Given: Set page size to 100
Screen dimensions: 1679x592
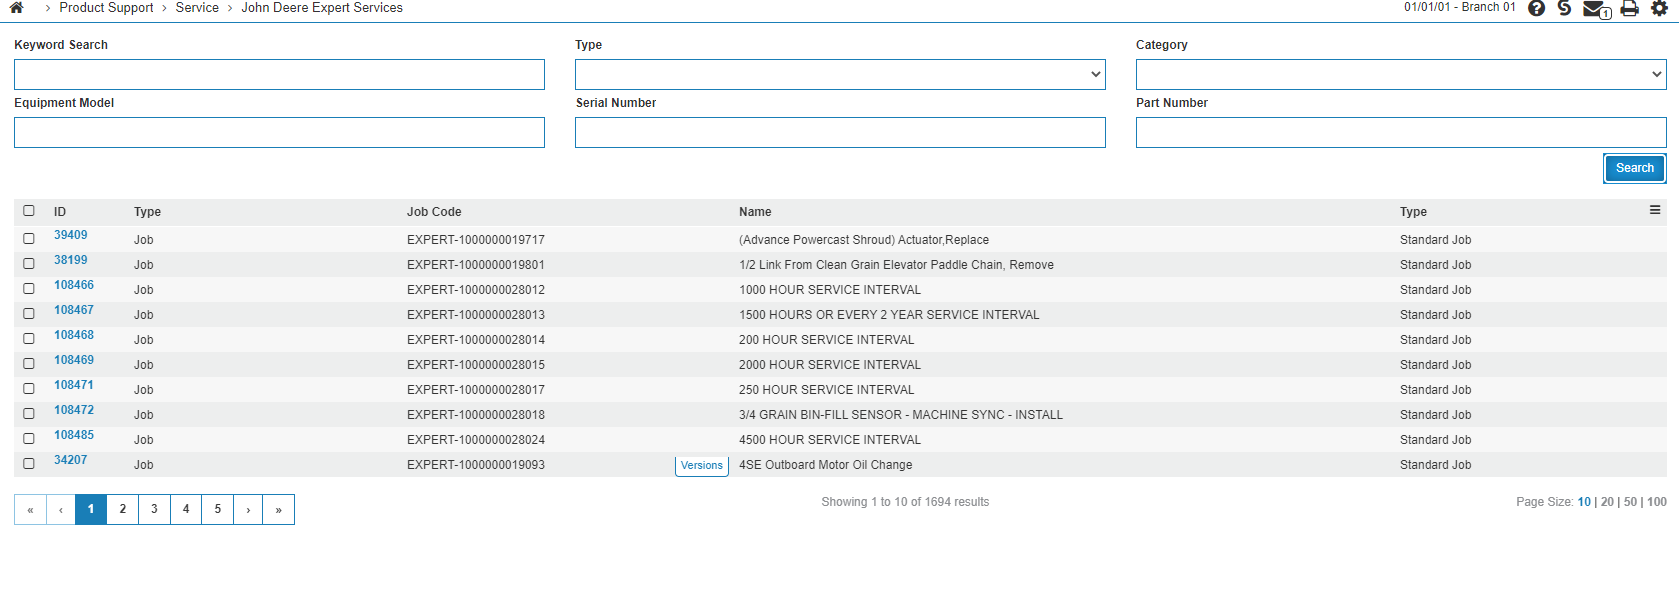Looking at the screenshot, I should point(1657,502).
